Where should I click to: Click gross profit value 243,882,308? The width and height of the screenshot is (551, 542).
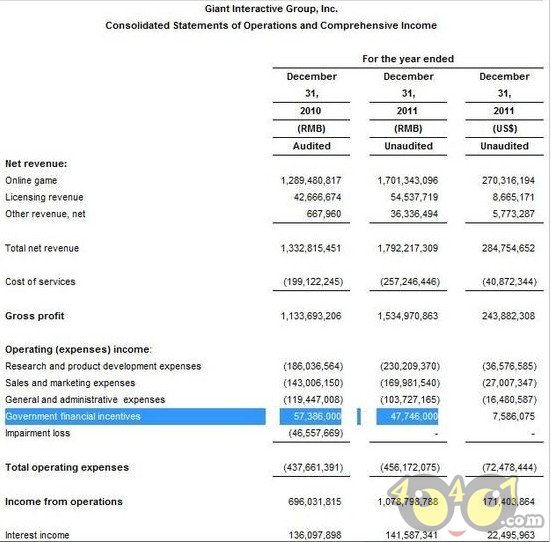point(508,316)
